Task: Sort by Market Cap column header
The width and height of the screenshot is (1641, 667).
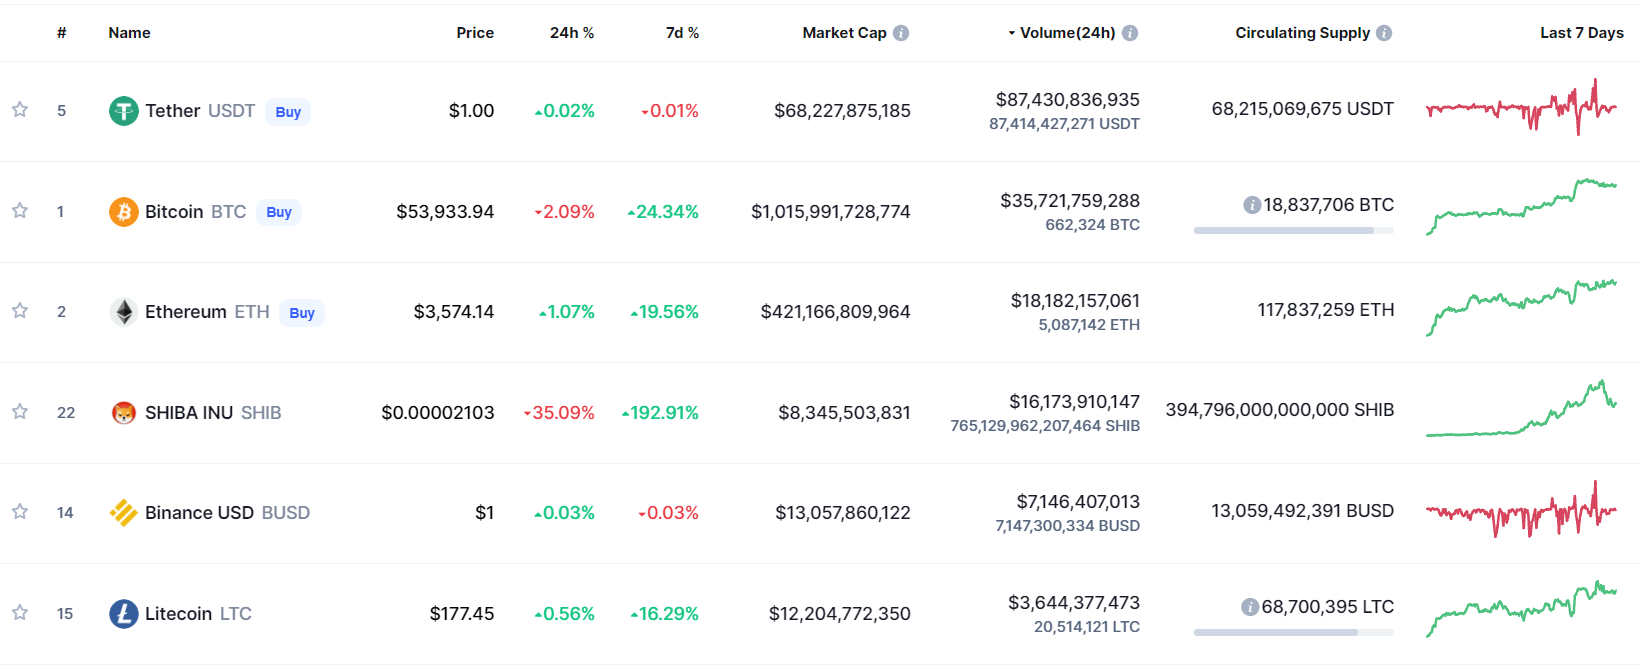Action: [x=844, y=33]
